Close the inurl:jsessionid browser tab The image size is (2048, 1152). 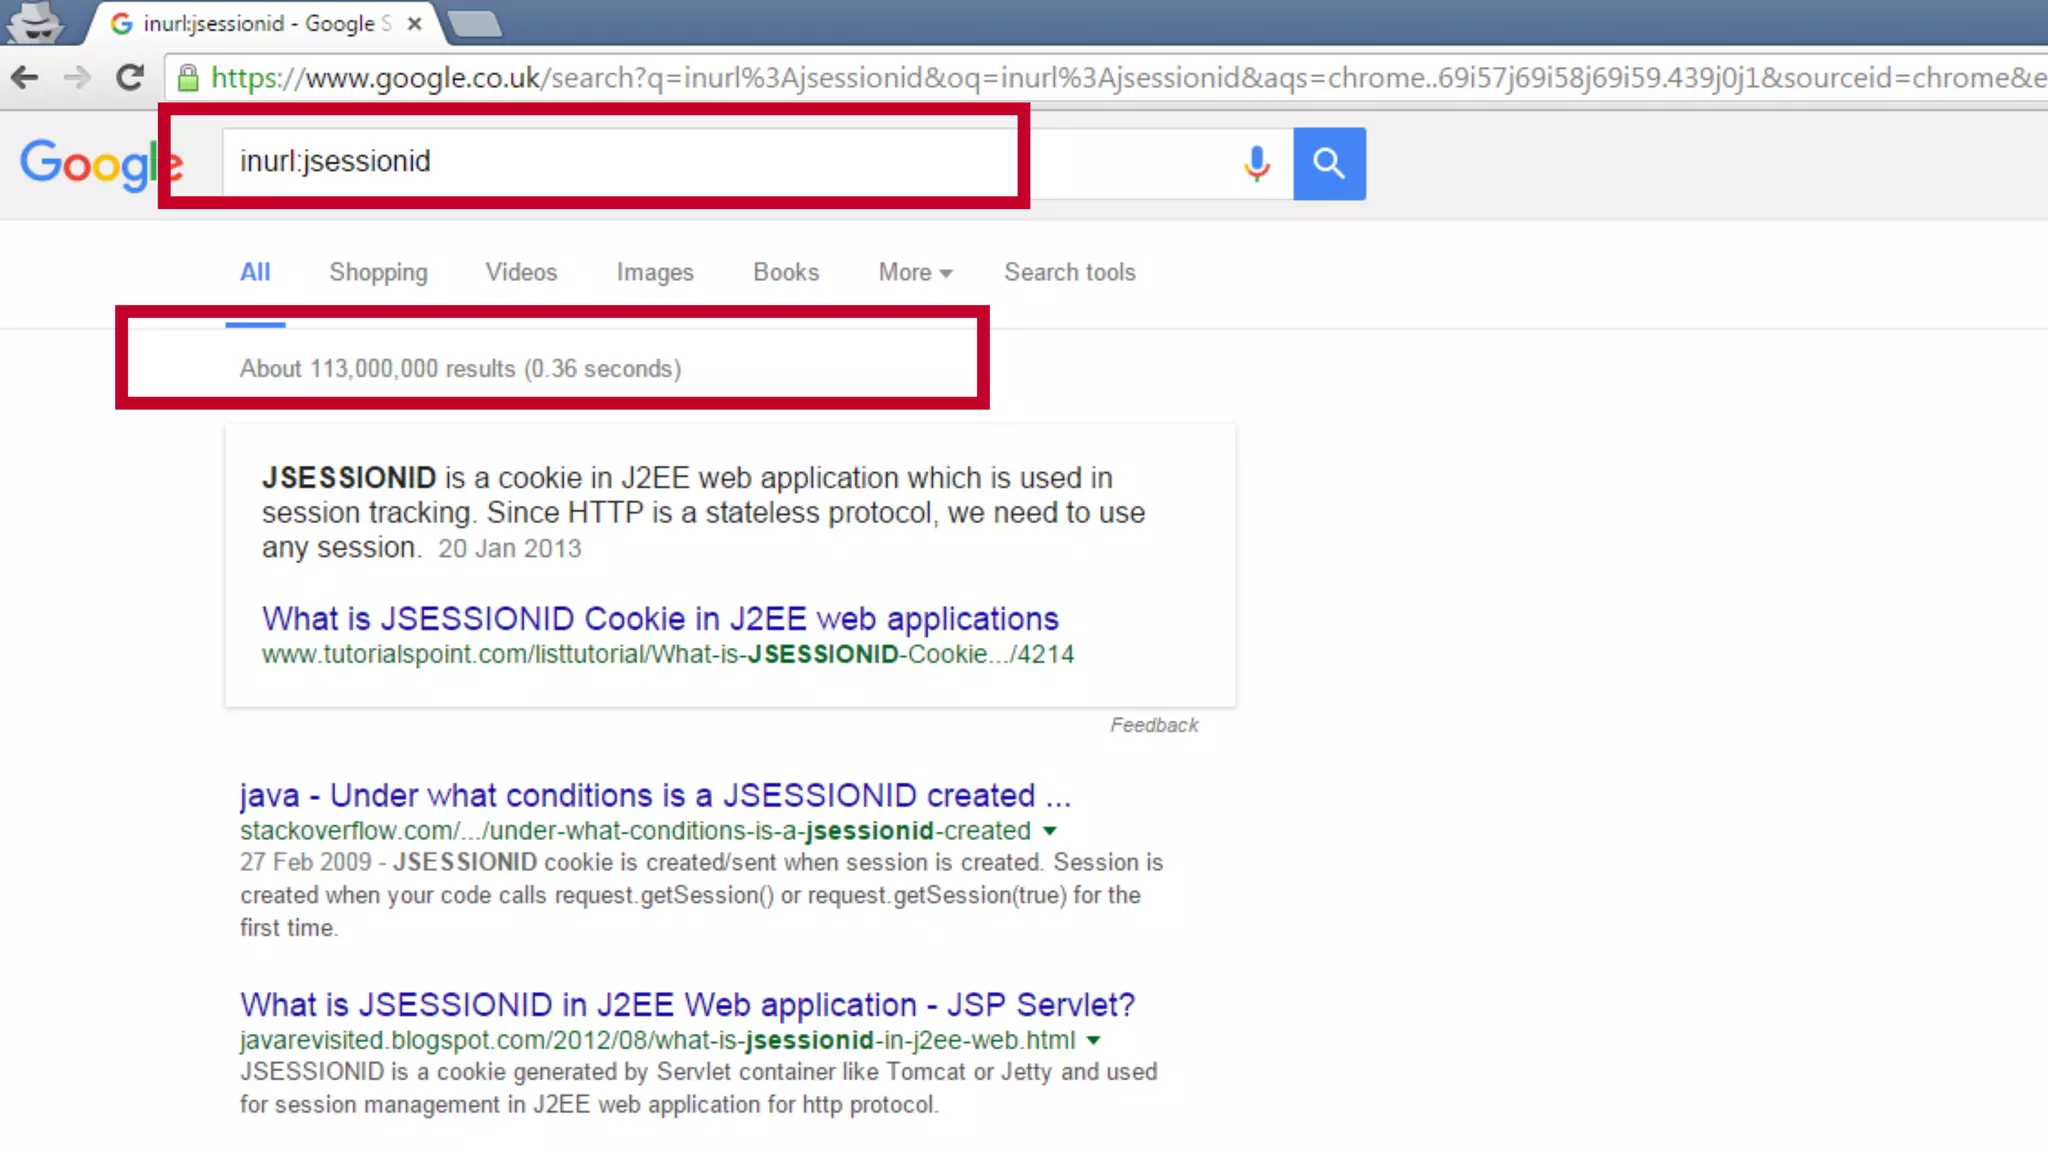[414, 23]
